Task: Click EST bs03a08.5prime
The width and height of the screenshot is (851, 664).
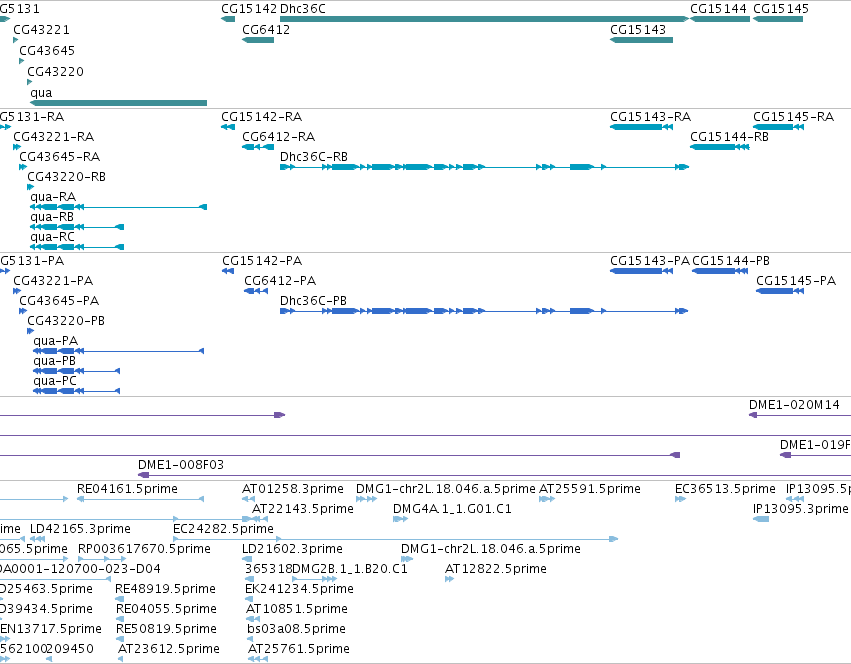Action: [x=296, y=630]
